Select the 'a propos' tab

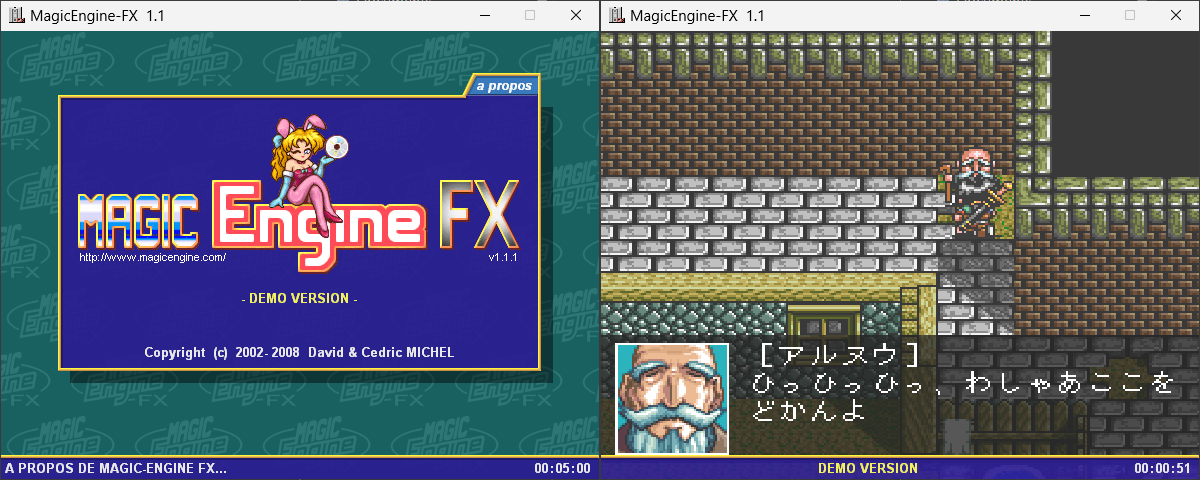[x=504, y=86]
